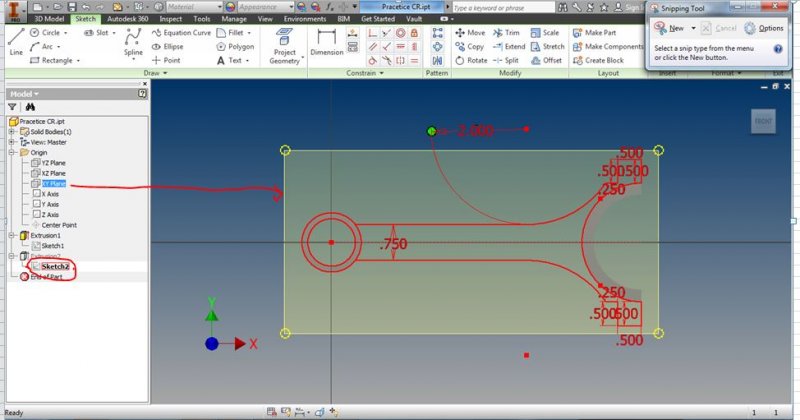Select the Stretch tool
Screen dimensions: 800x420
[x=547, y=46]
